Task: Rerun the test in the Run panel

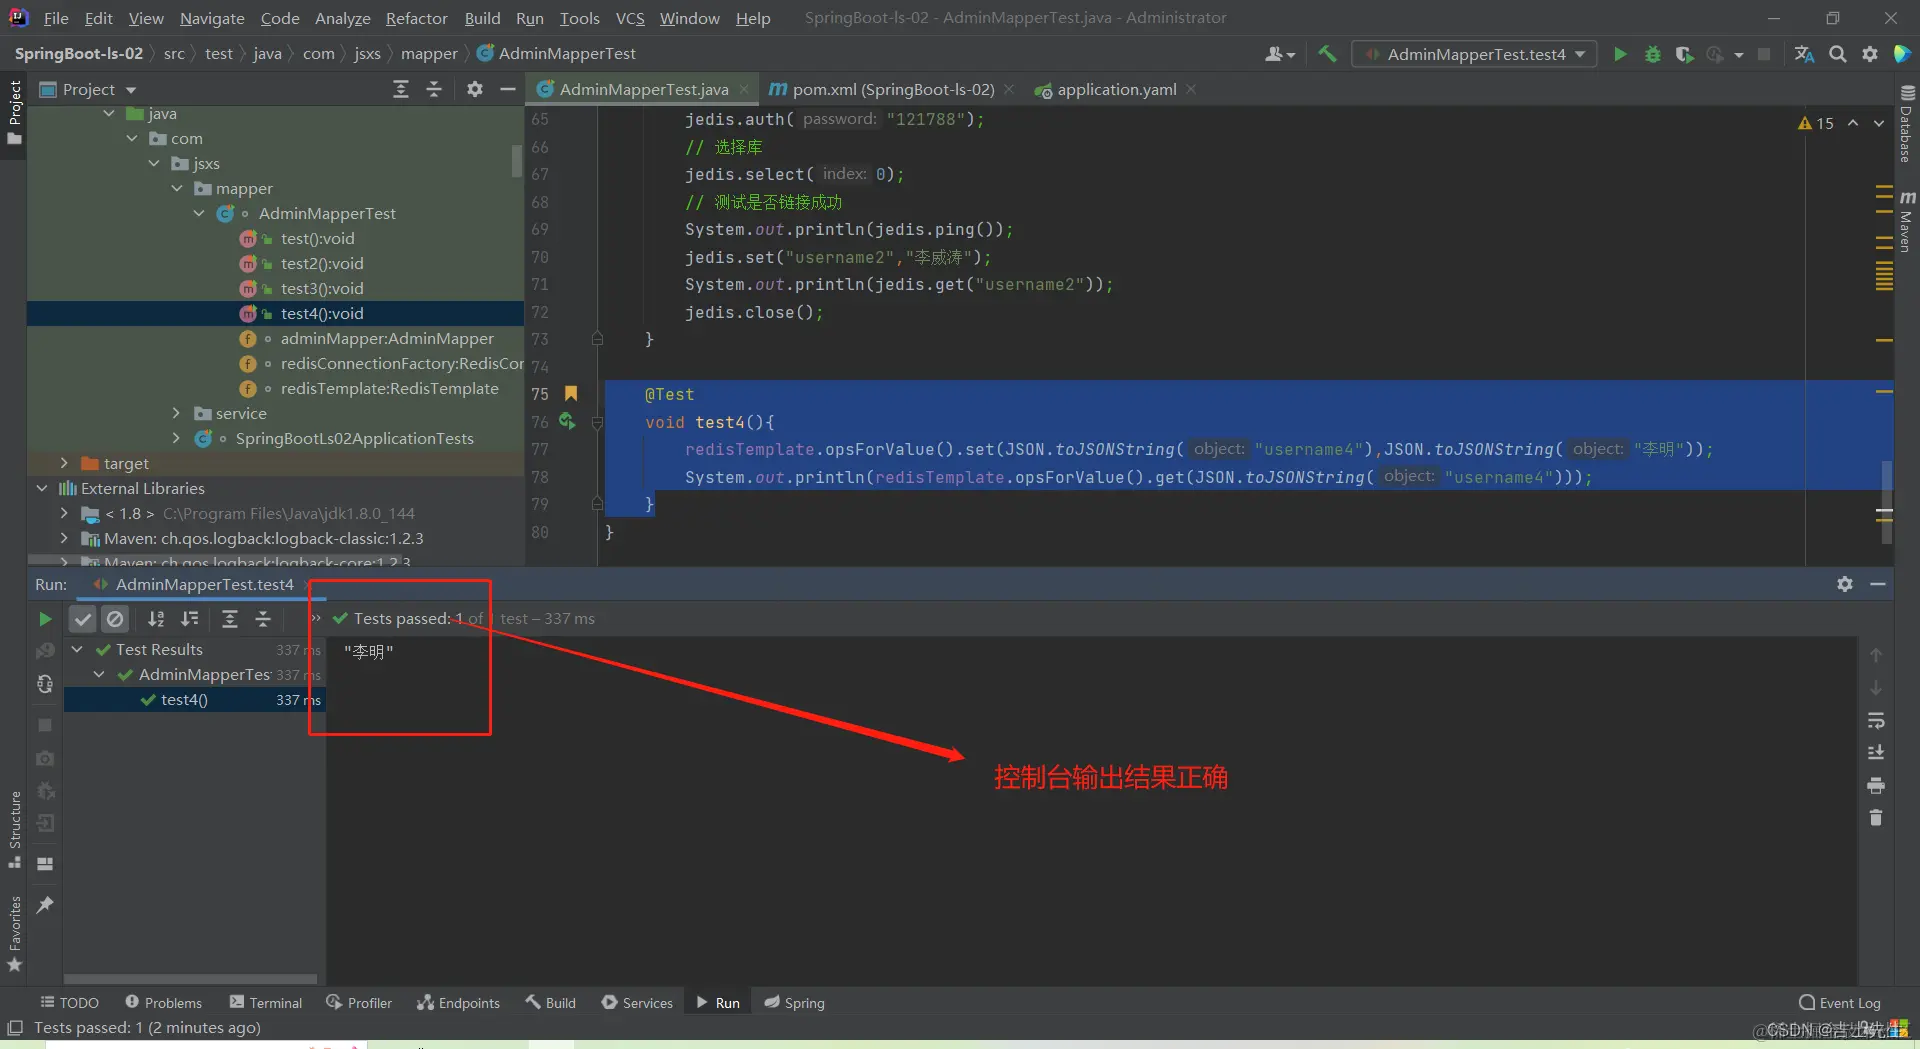Action: click(45, 619)
